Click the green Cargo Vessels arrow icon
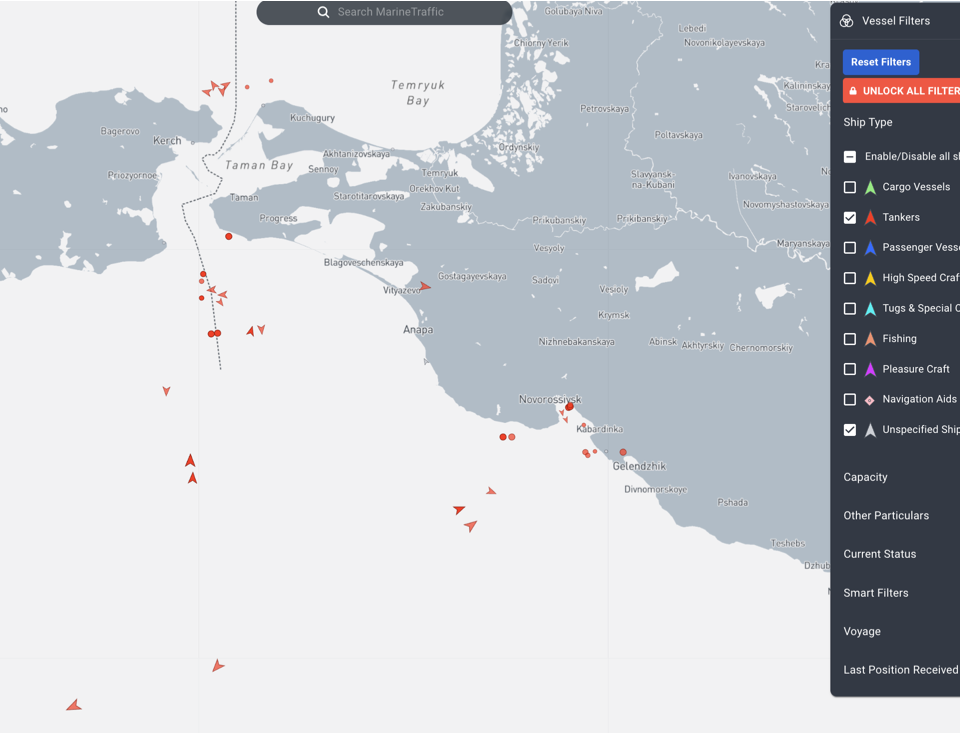960x733 pixels. tap(870, 188)
